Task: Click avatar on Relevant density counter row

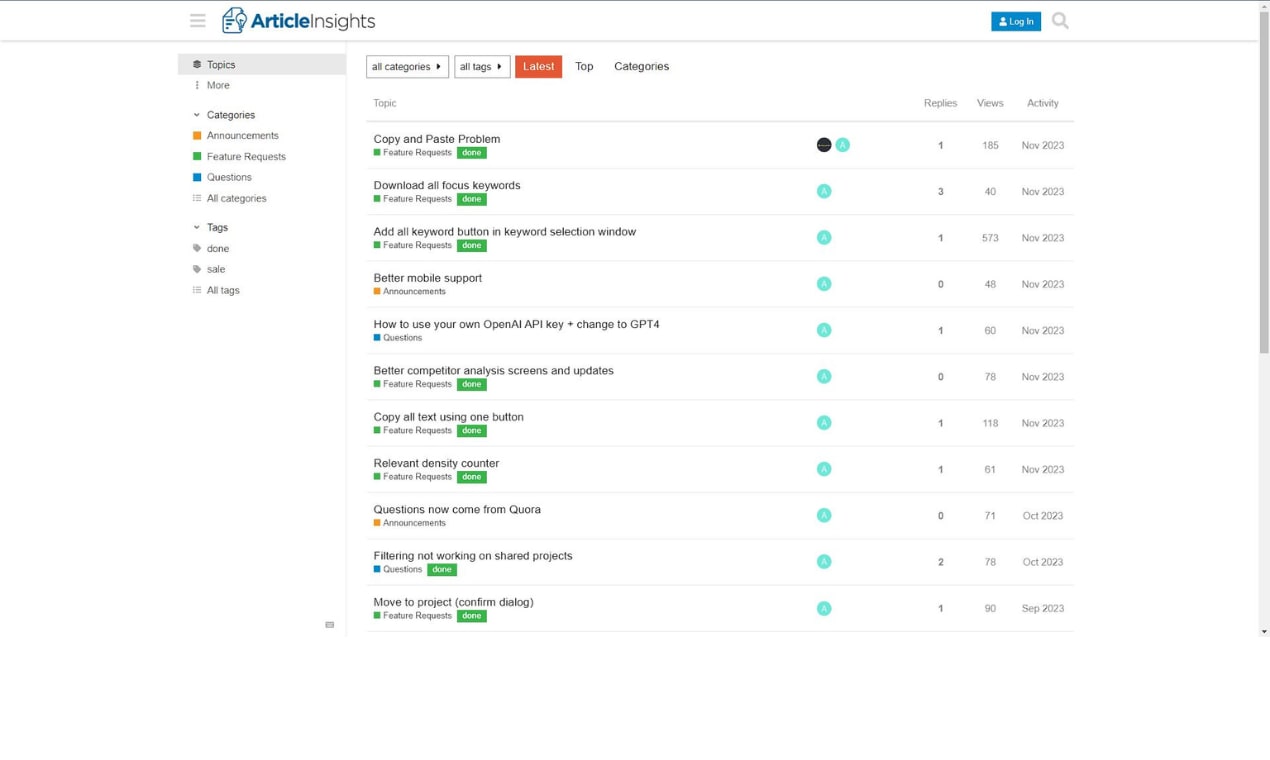Action: 824,469
